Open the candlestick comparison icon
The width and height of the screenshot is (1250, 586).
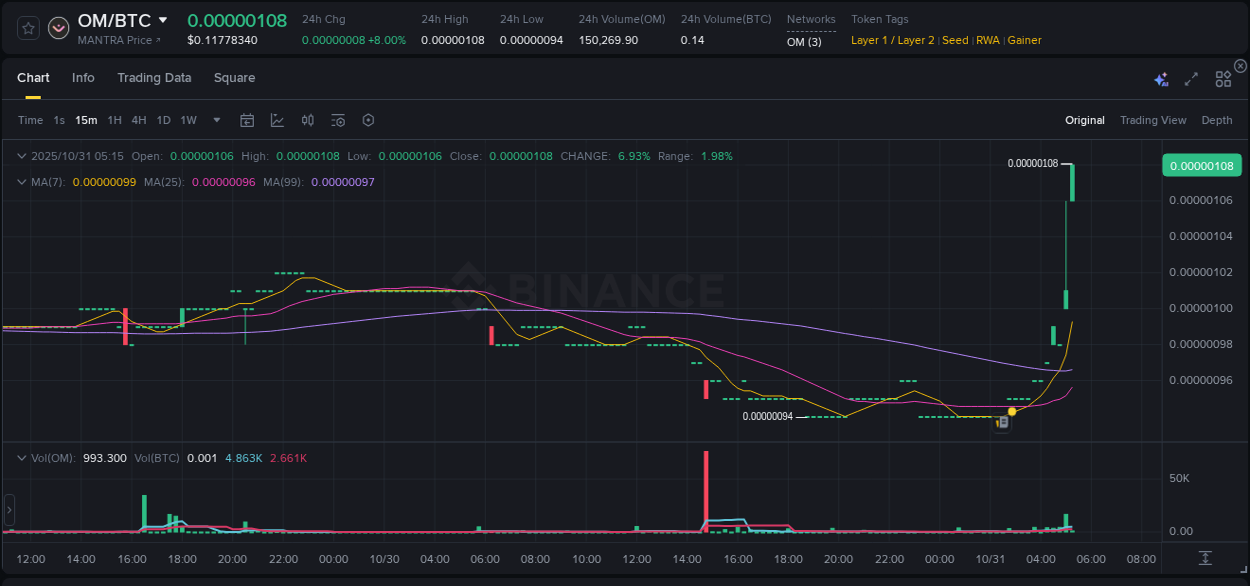307,120
